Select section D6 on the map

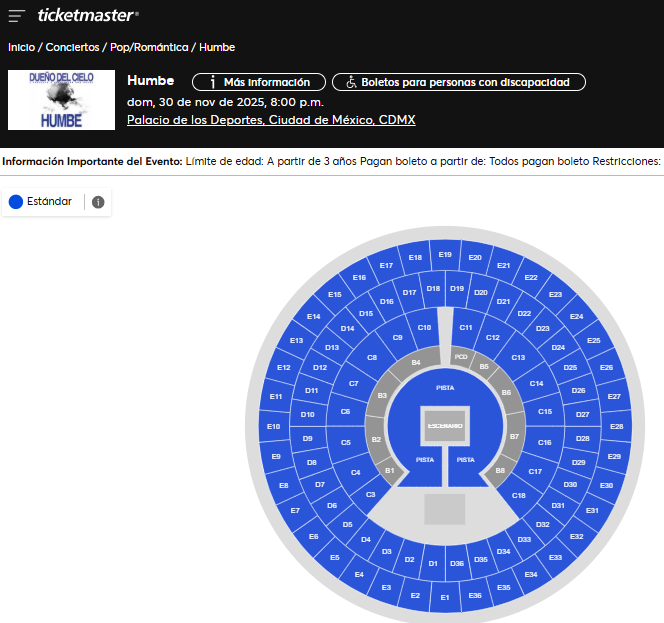point(332,505)
